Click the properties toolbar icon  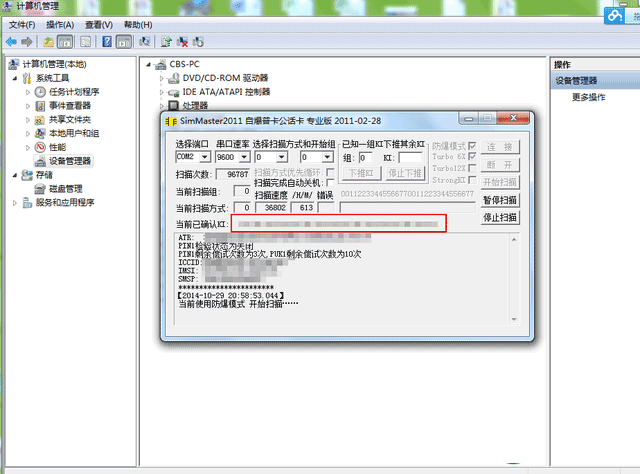(85, 42)
